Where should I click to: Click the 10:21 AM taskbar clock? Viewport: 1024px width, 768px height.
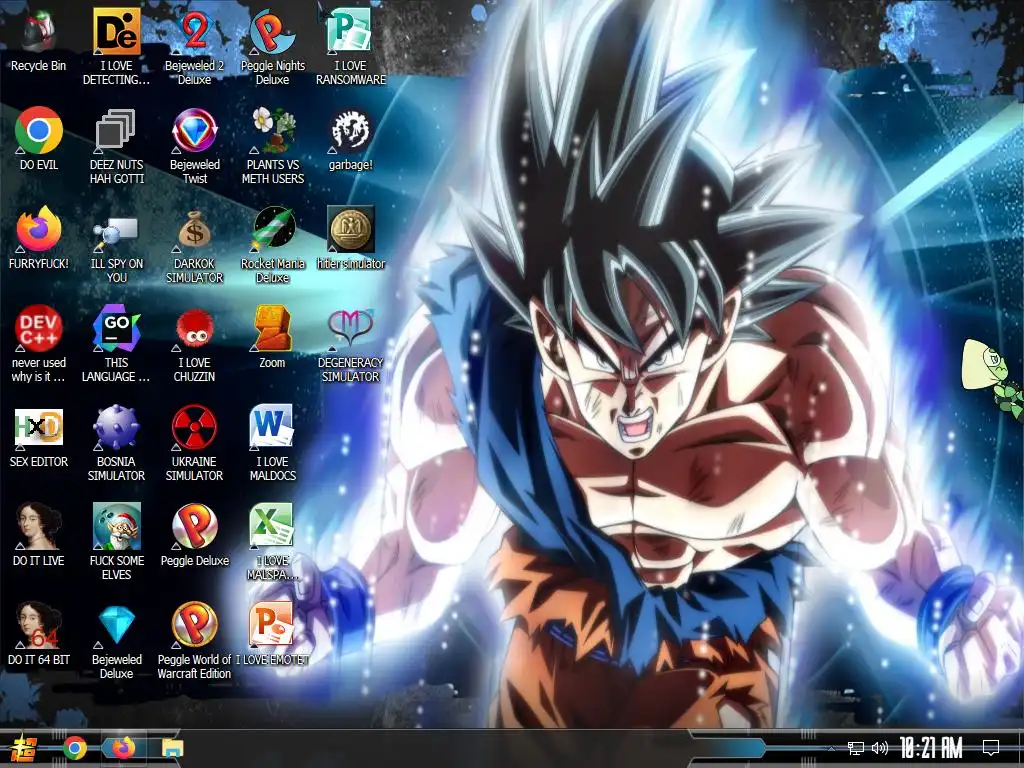point(931,748)
